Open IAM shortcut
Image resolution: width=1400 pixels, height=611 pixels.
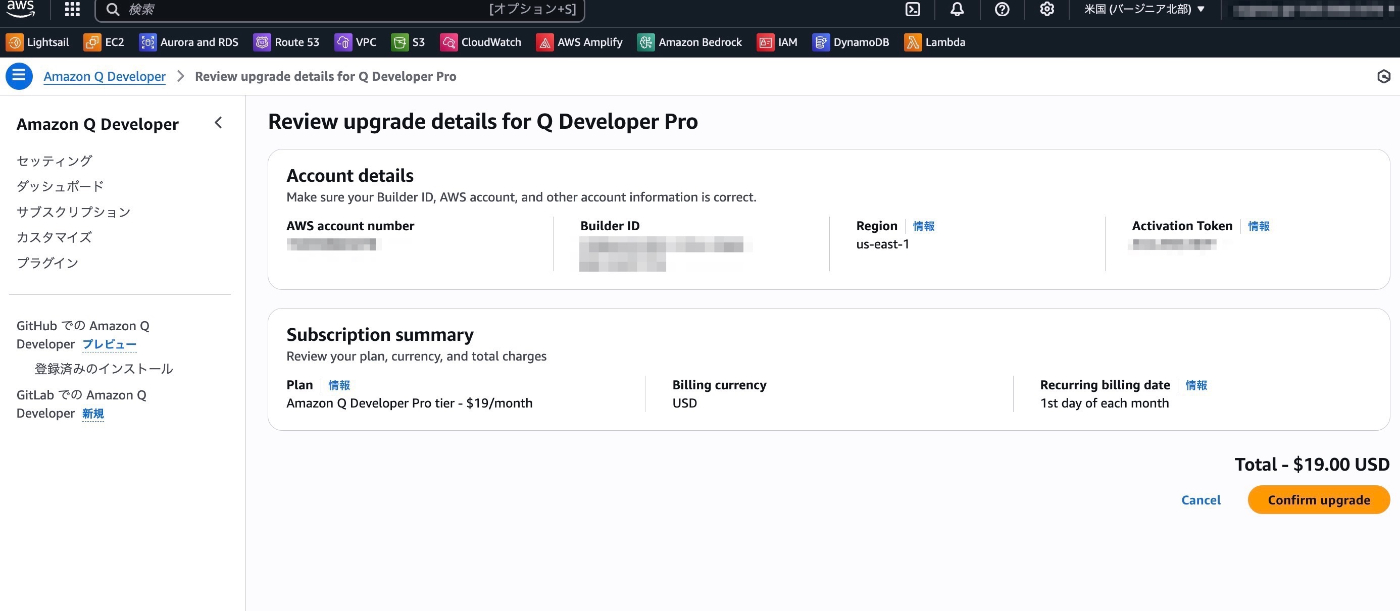point(777,42)
